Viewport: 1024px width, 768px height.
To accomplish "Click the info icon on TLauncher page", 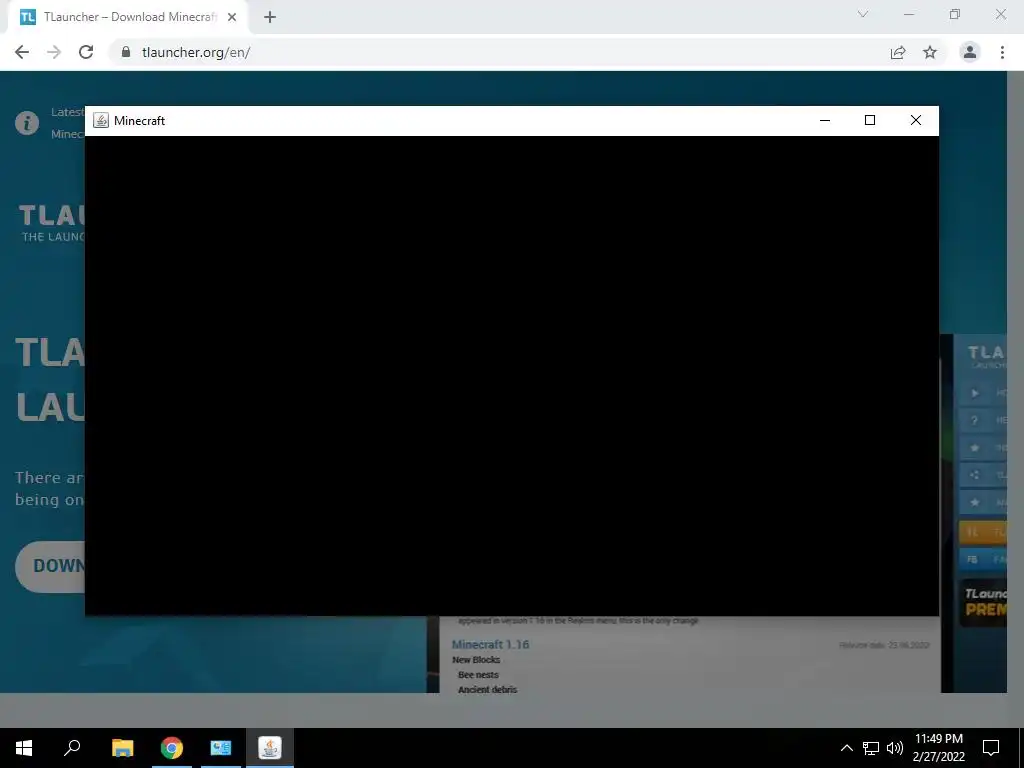I will click(x=27, y=123).
